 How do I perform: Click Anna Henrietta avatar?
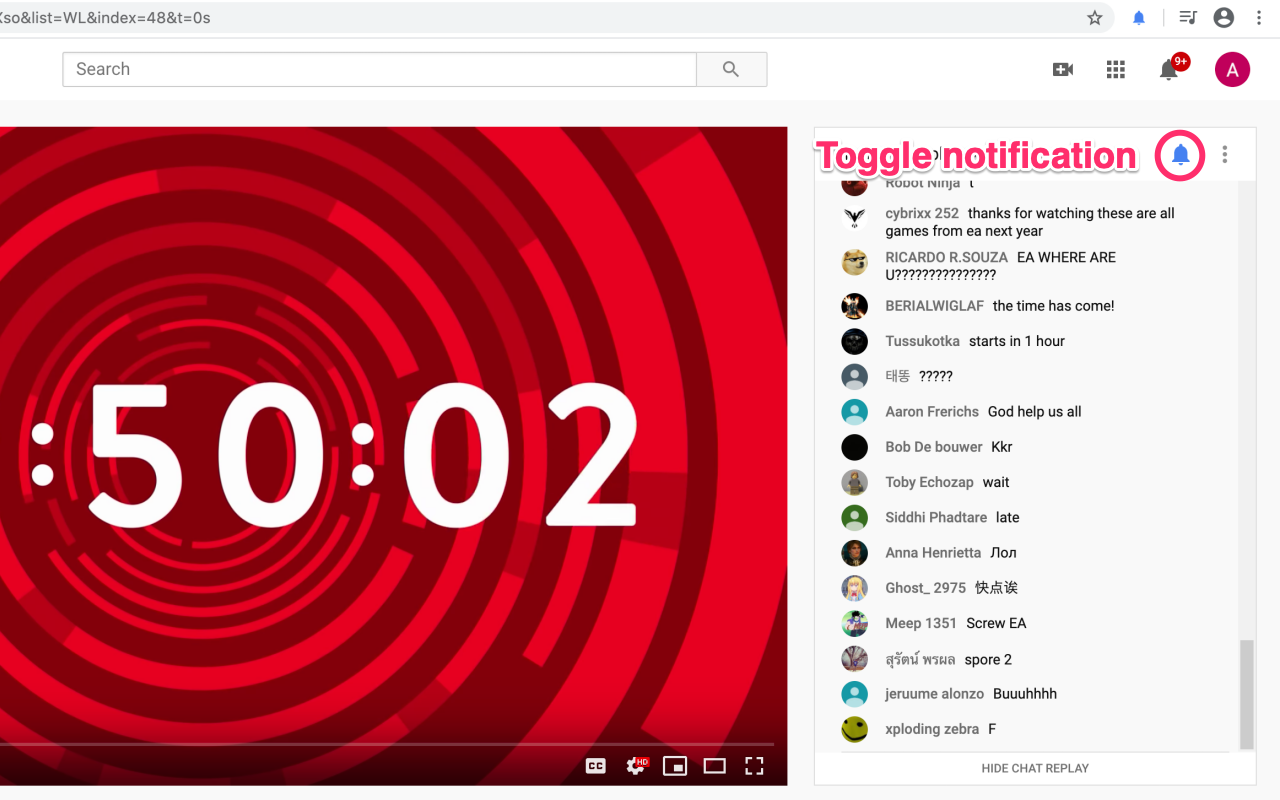tap(854, 553)
